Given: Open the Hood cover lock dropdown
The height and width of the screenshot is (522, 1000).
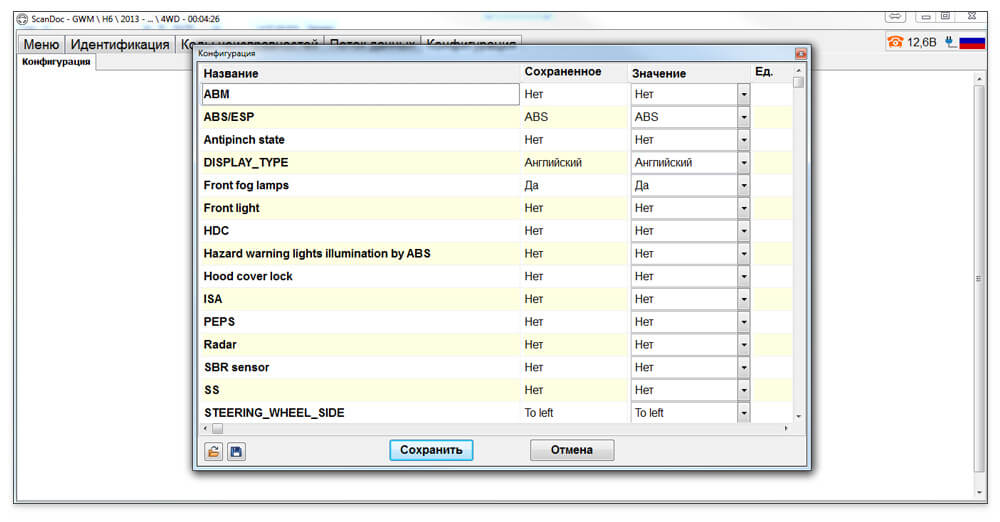Looking at the screenshot, I should pos(744,276).
